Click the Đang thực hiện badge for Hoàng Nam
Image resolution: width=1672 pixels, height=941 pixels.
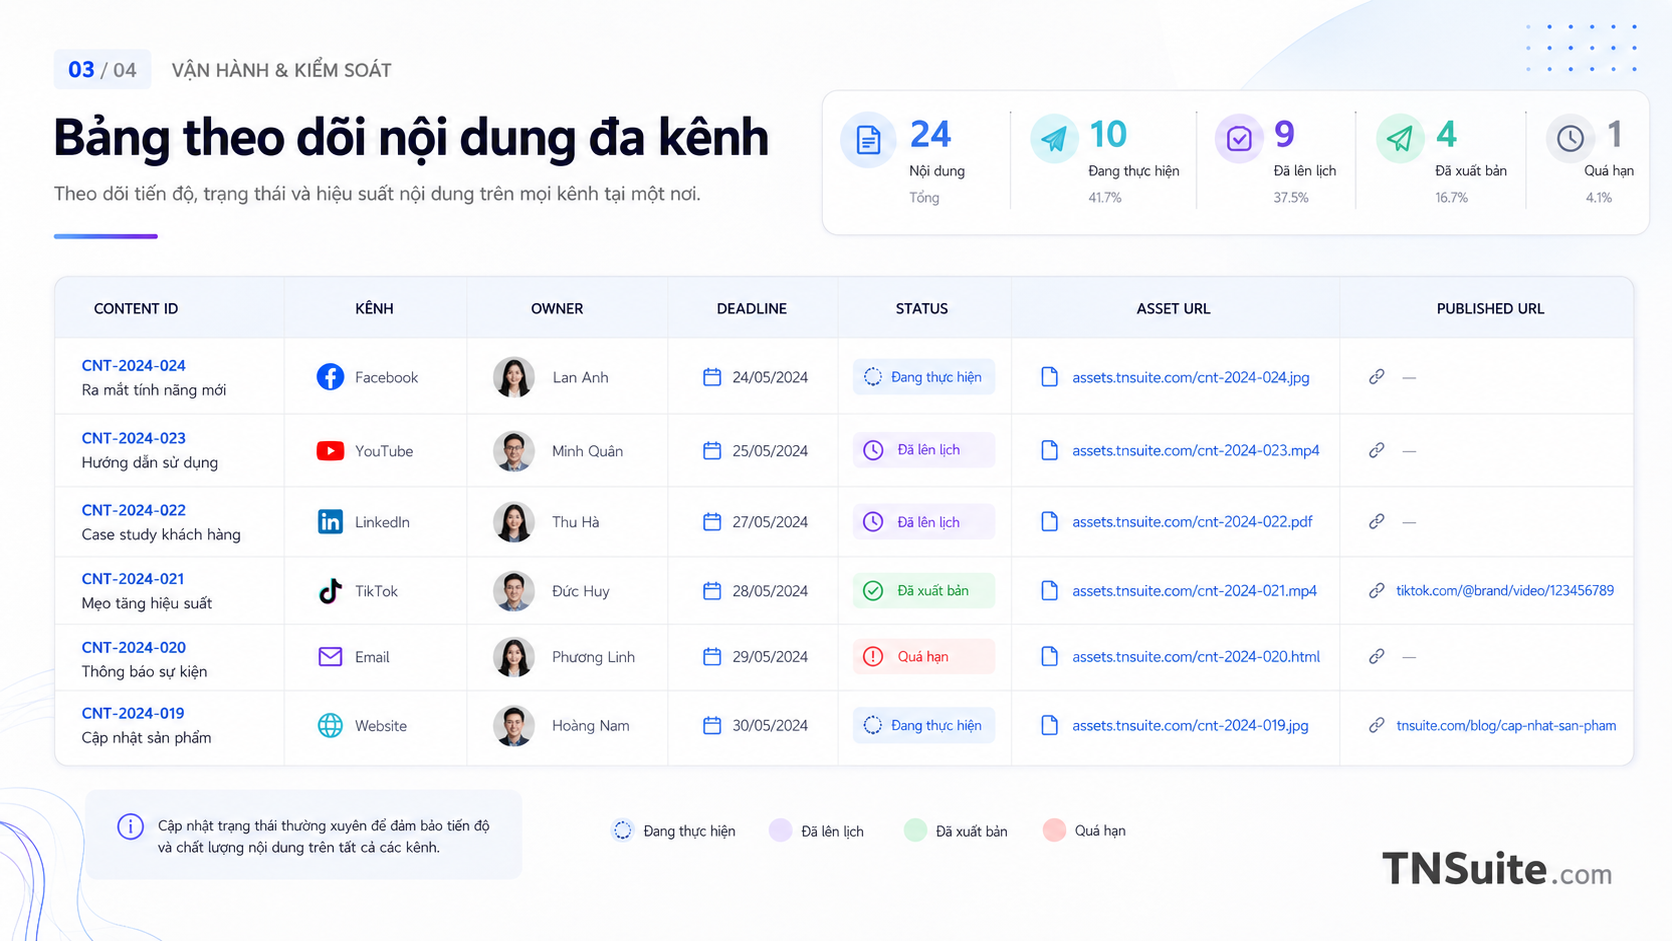tap(923, 726)
